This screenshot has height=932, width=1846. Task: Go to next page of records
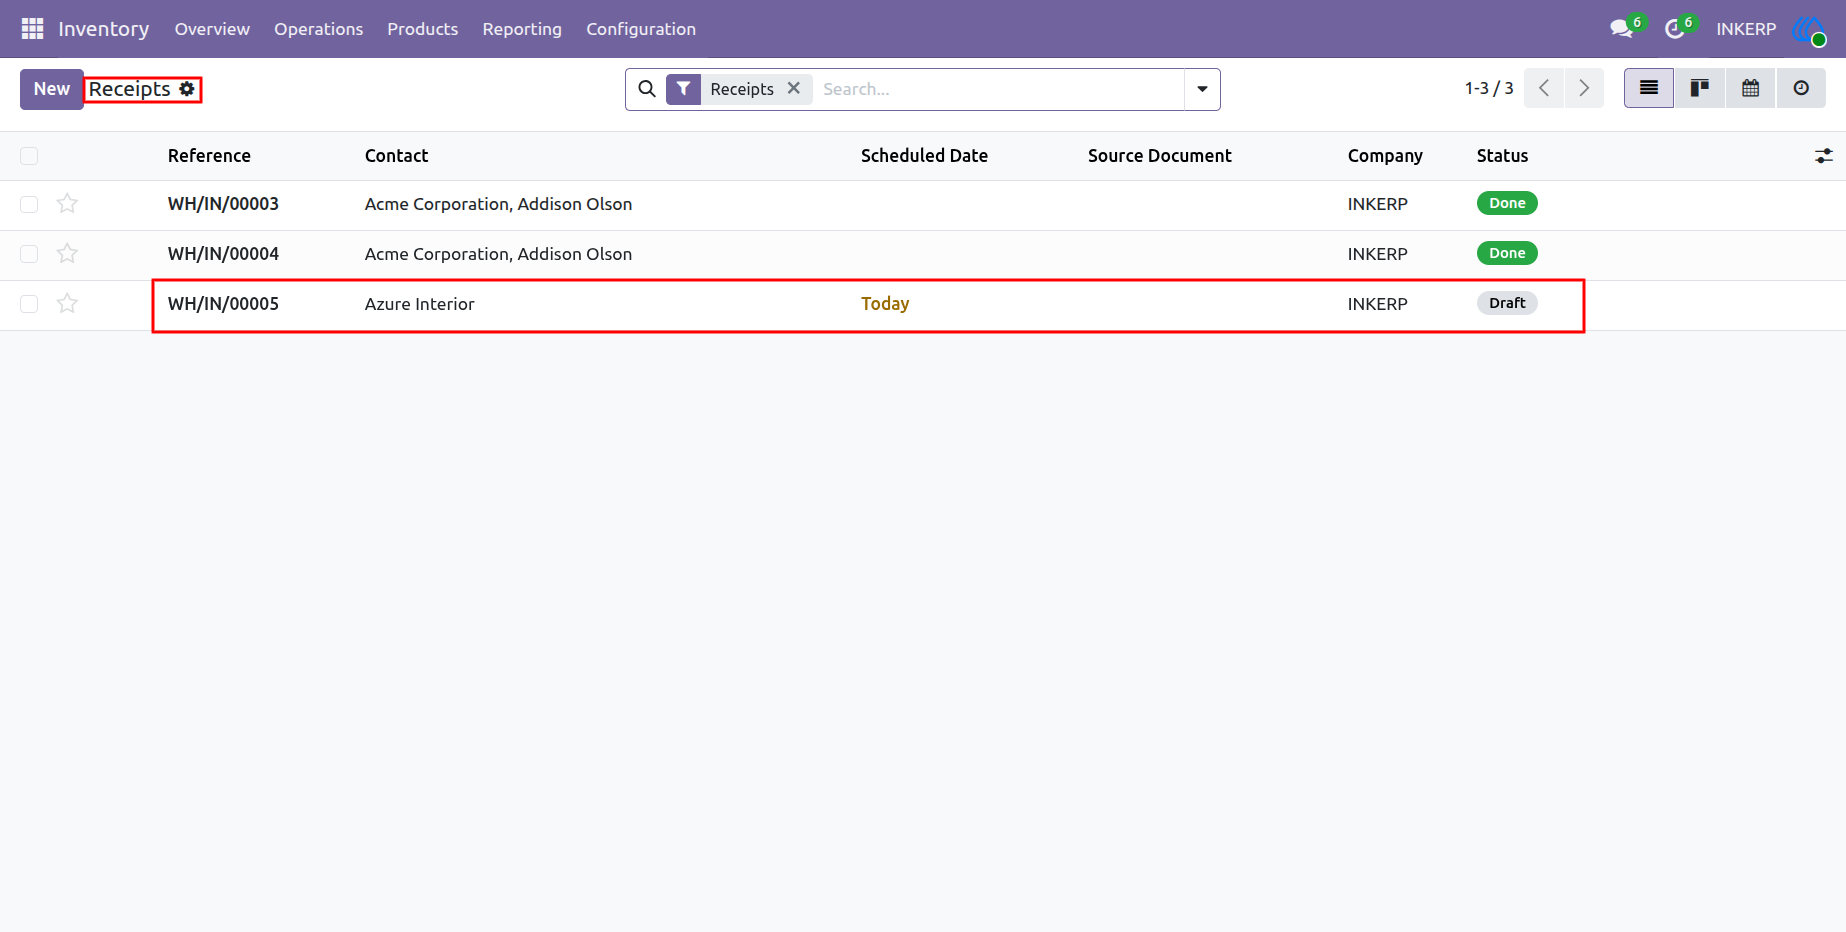(x=1584, y=88)
